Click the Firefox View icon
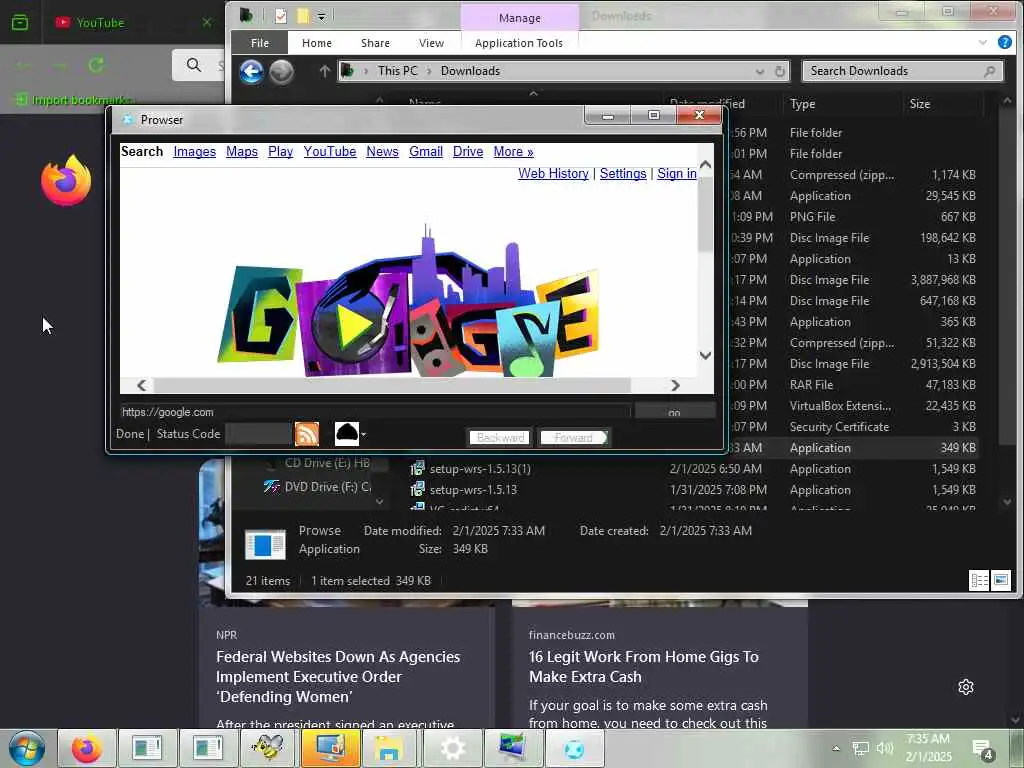The height and width of the screenshot is (768, 1024). tap(20, 22)
